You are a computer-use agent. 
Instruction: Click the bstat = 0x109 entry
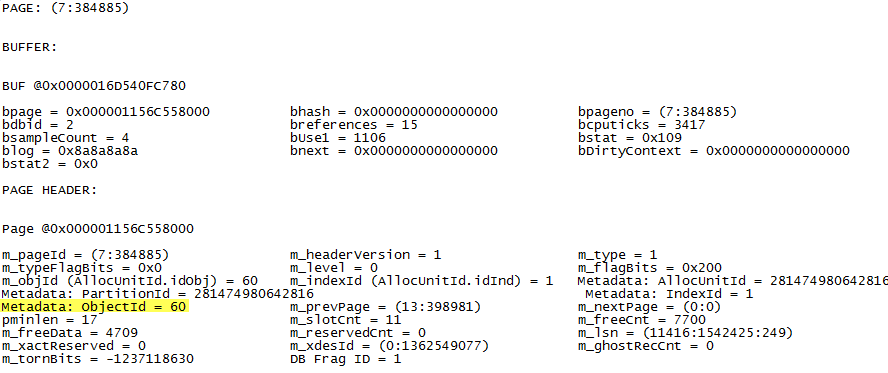click(x=630, y=138)
